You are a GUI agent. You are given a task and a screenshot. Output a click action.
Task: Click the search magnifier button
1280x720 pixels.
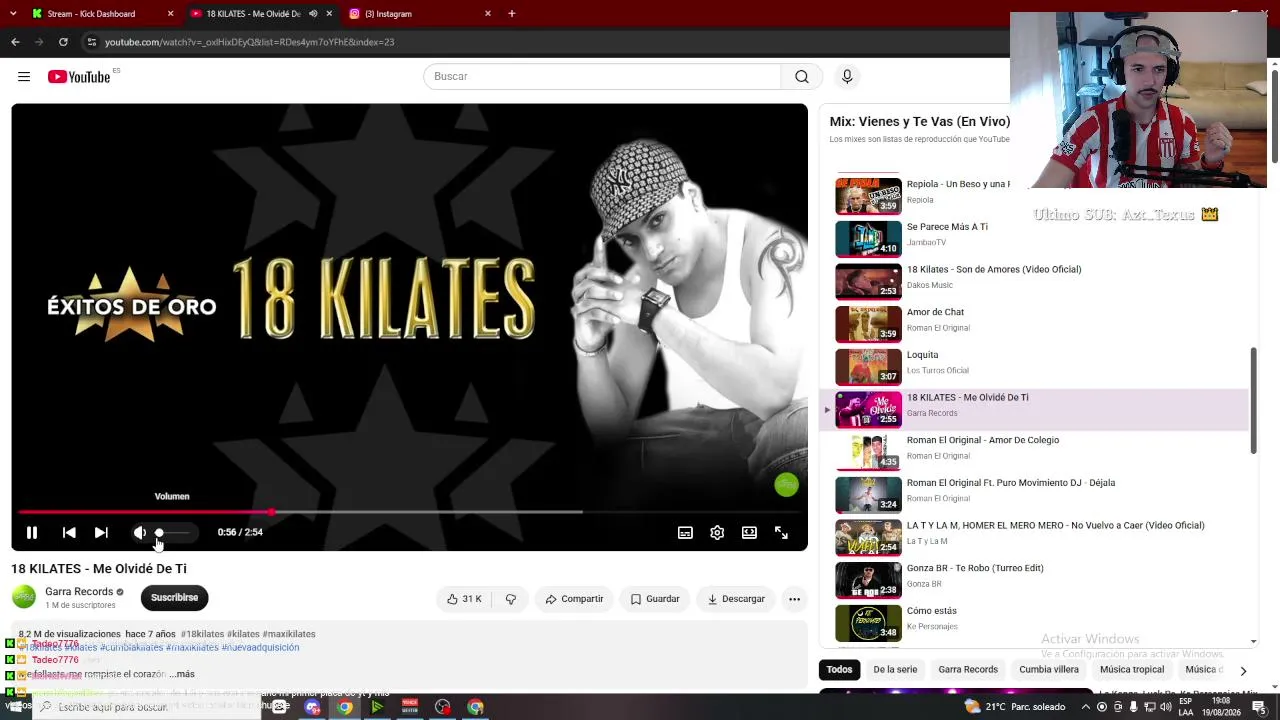[x=802, y=77]
